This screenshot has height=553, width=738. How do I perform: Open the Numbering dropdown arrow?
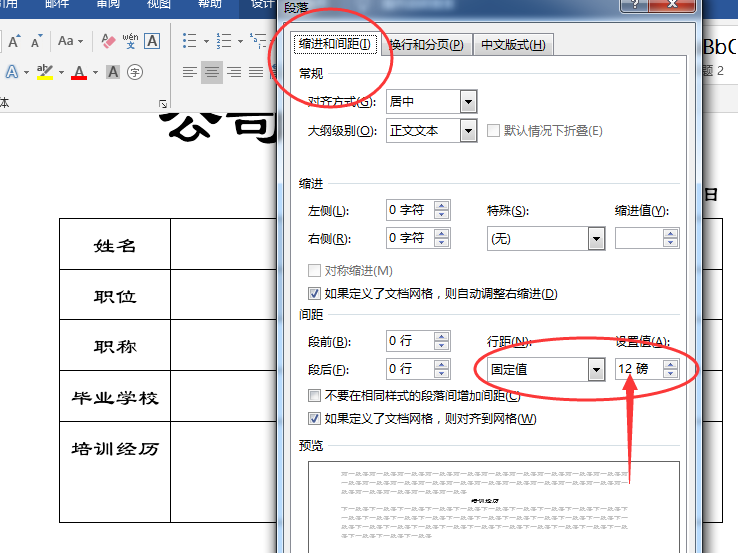tap(241, 41)
